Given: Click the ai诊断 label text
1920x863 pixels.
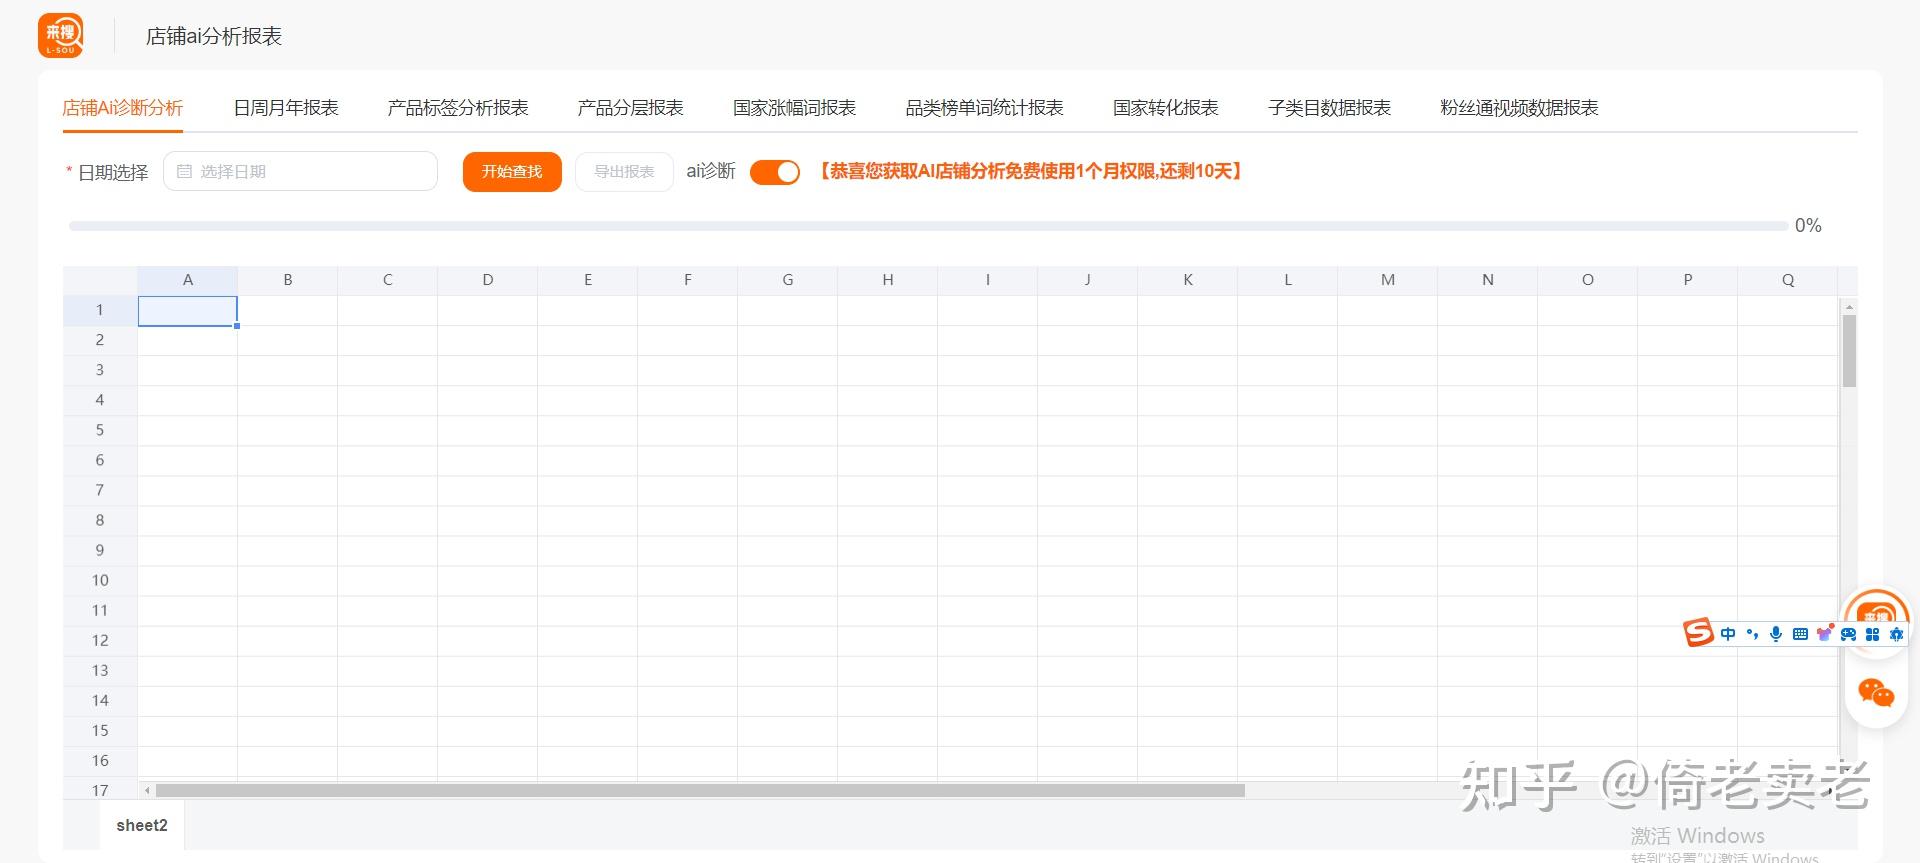Looking at the screenshot, I should (711, 172).
